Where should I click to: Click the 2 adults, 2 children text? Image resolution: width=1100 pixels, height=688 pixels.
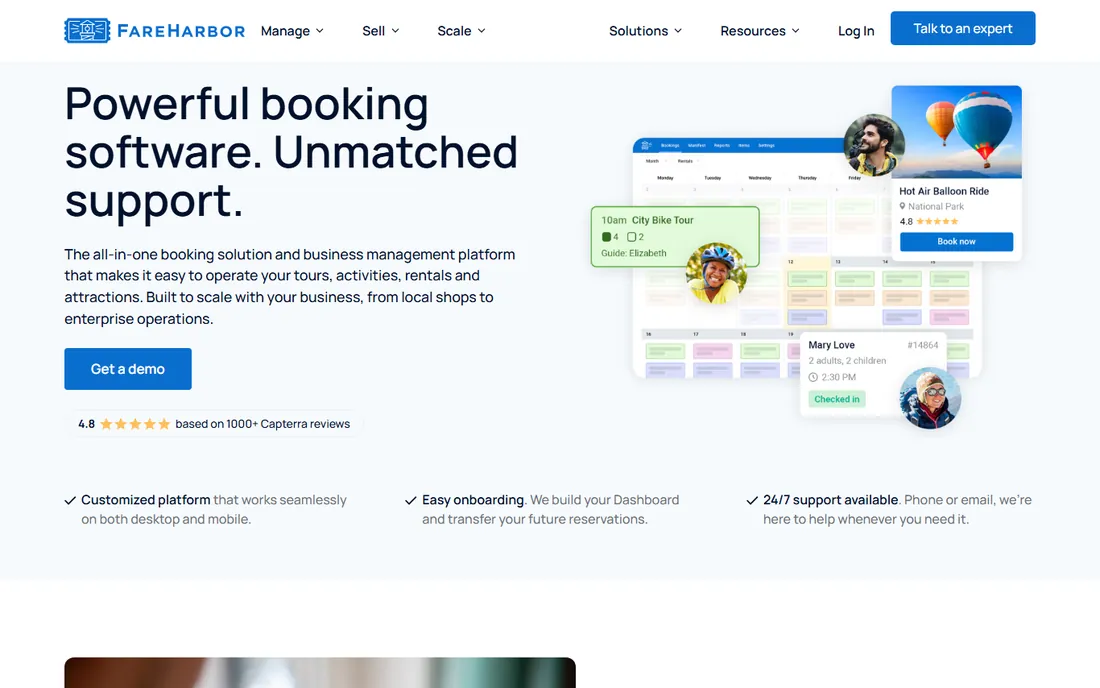(x=847, y=360)
